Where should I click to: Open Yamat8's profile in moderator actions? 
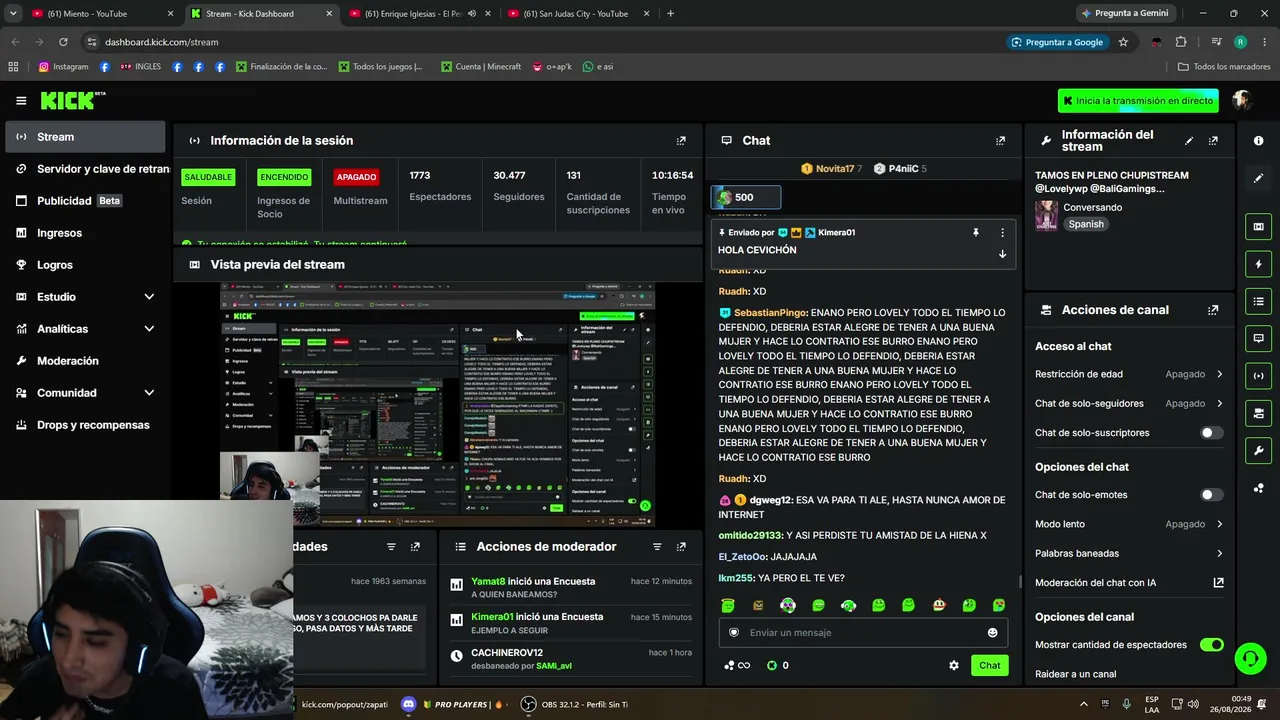point(488,581)
